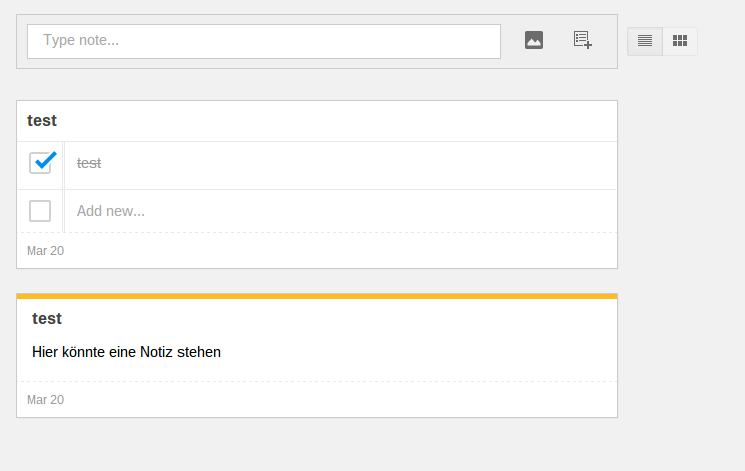745x471 pixels.
Task: Click the text Hier könnte eine Notiz stehen
Action: (126, 352)
